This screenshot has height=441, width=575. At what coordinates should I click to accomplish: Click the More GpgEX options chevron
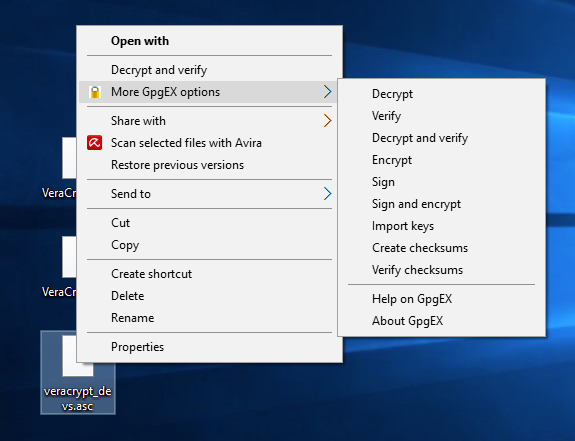327,92
